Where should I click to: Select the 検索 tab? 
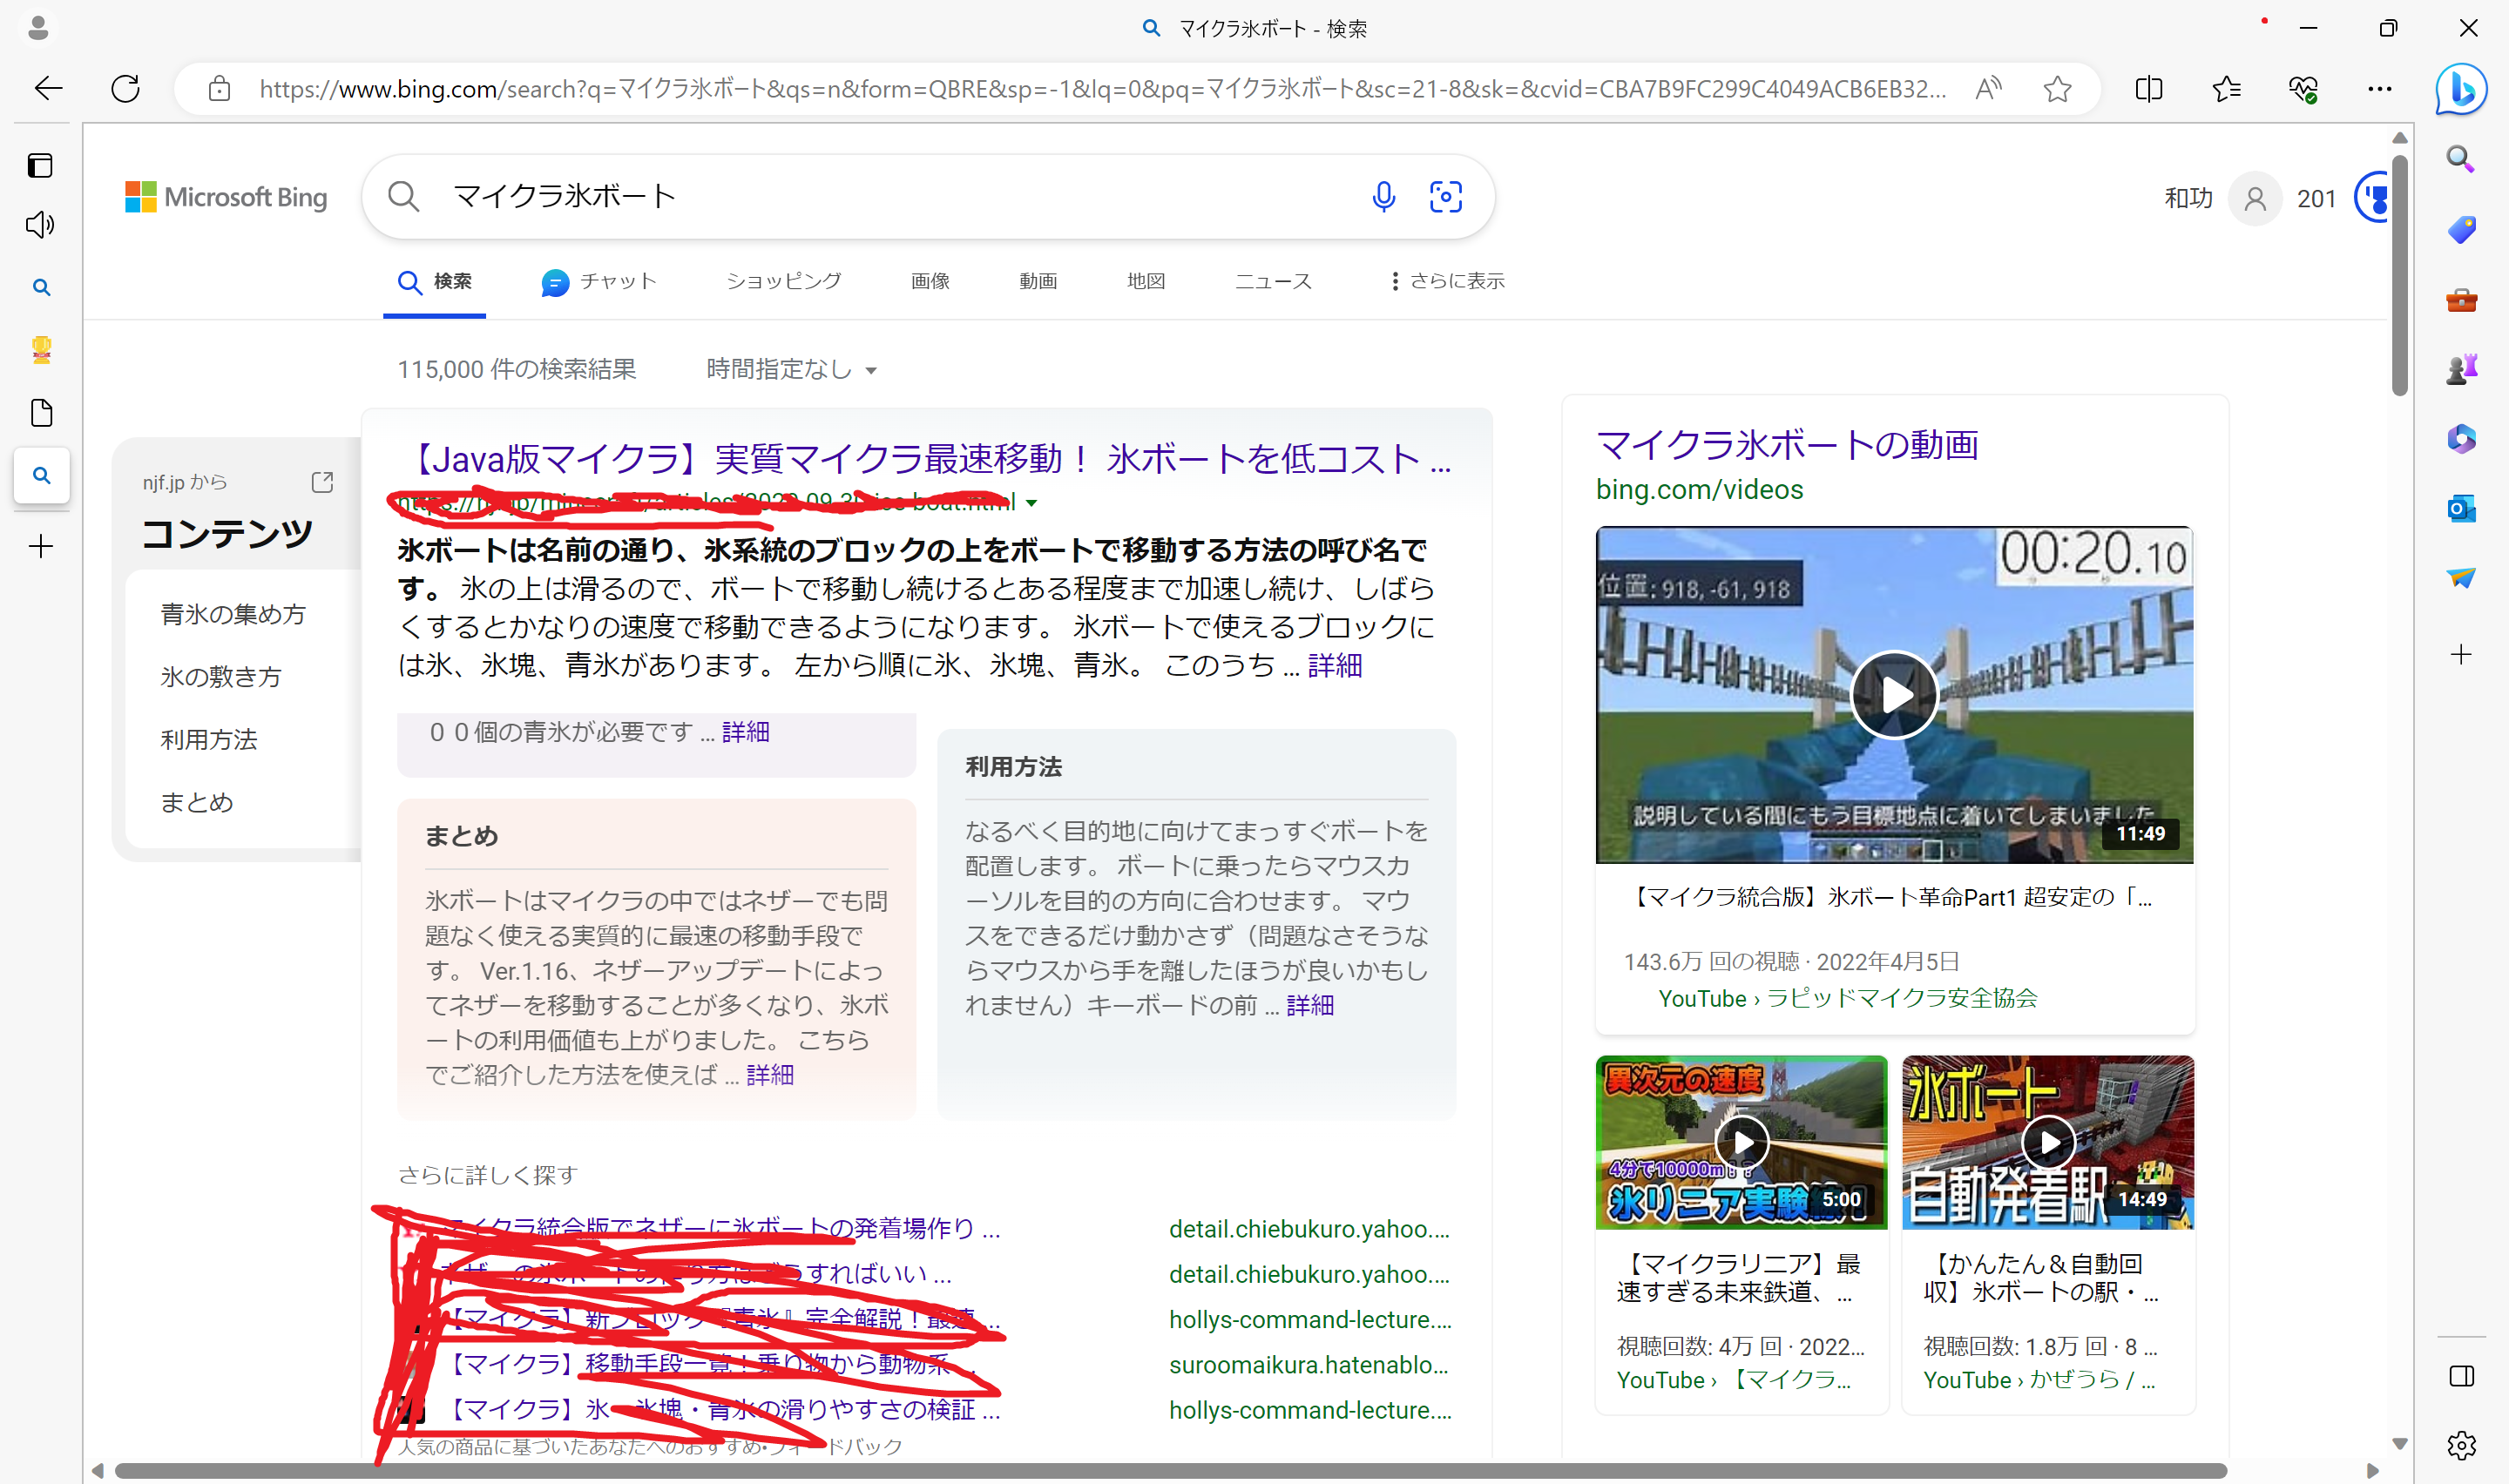(434, 282)
